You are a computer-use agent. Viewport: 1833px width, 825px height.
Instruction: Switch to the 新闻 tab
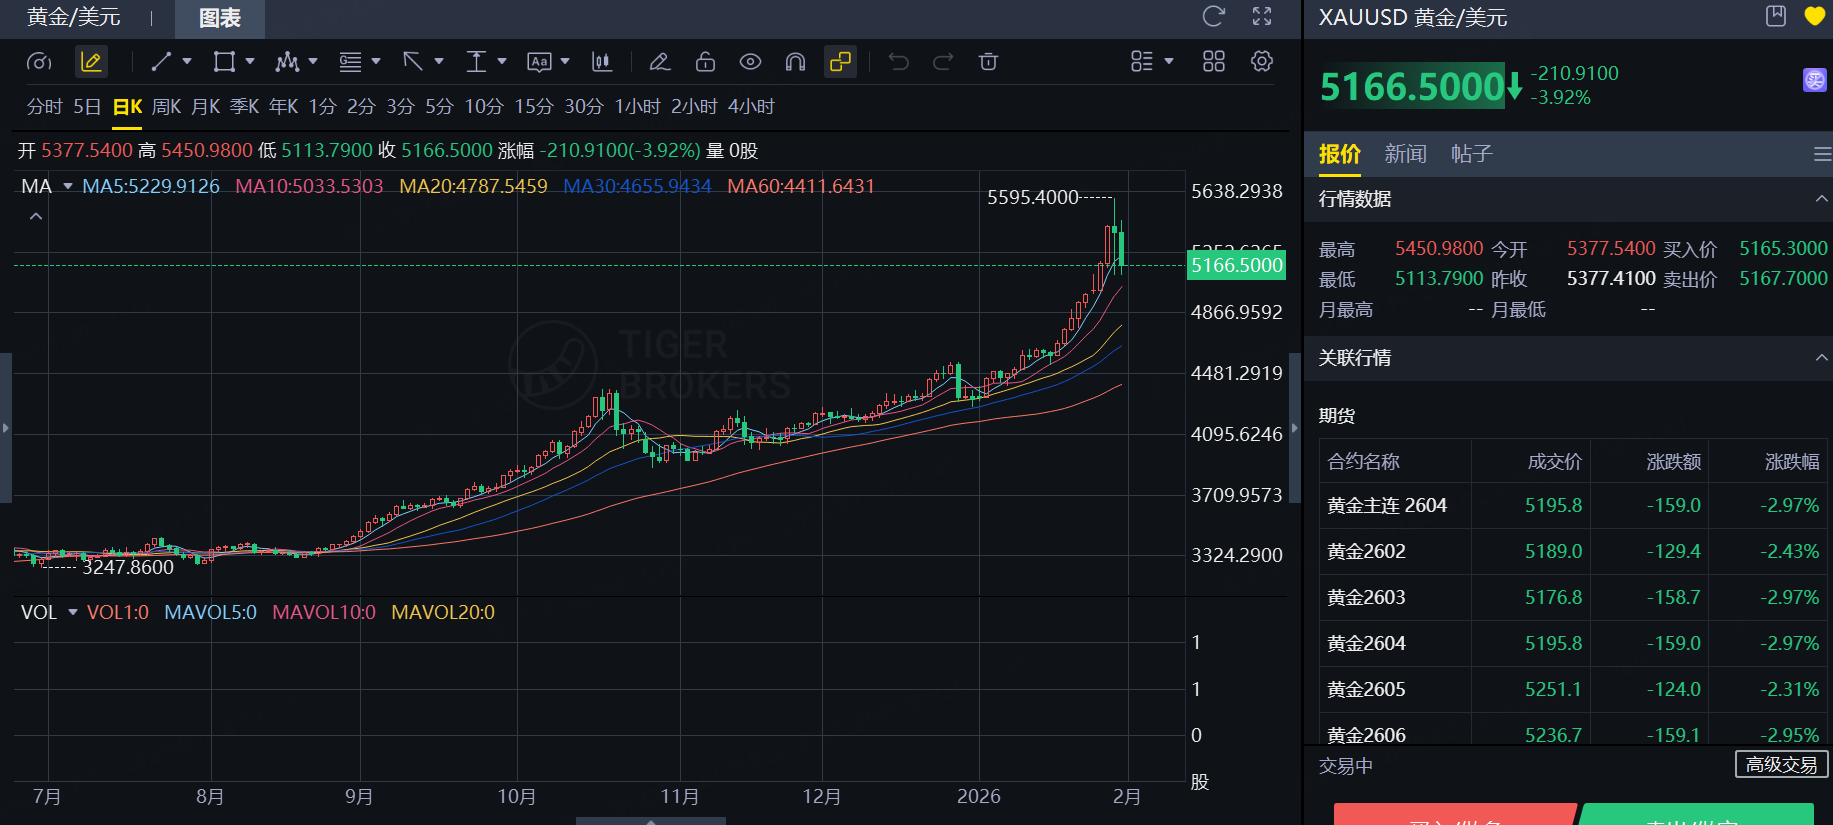tap(1405, 154)
